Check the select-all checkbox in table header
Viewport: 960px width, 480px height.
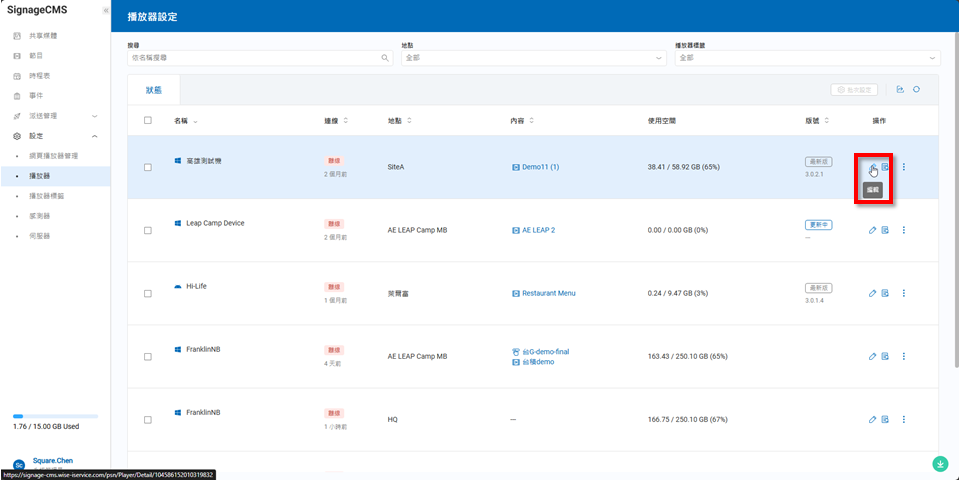click(148, 121)
